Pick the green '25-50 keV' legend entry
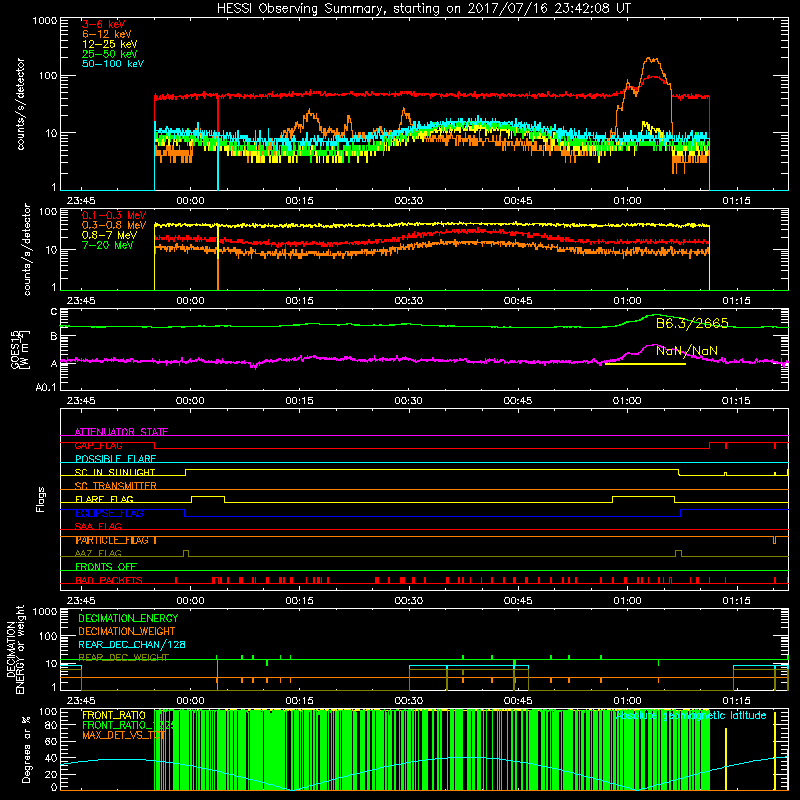 [110, 54]
